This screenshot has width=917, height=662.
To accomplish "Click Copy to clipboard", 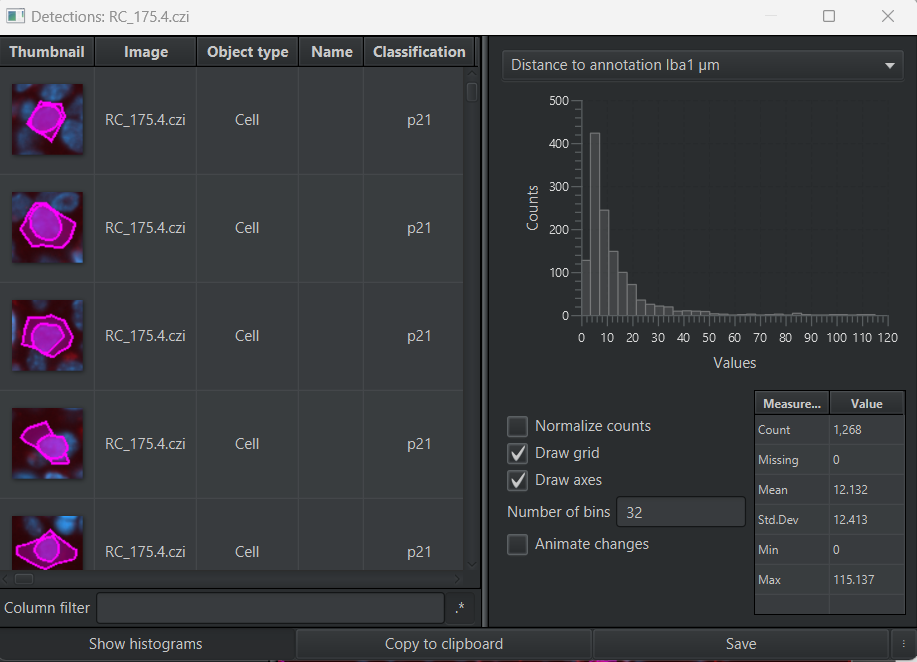I will [x=442, y=644].
